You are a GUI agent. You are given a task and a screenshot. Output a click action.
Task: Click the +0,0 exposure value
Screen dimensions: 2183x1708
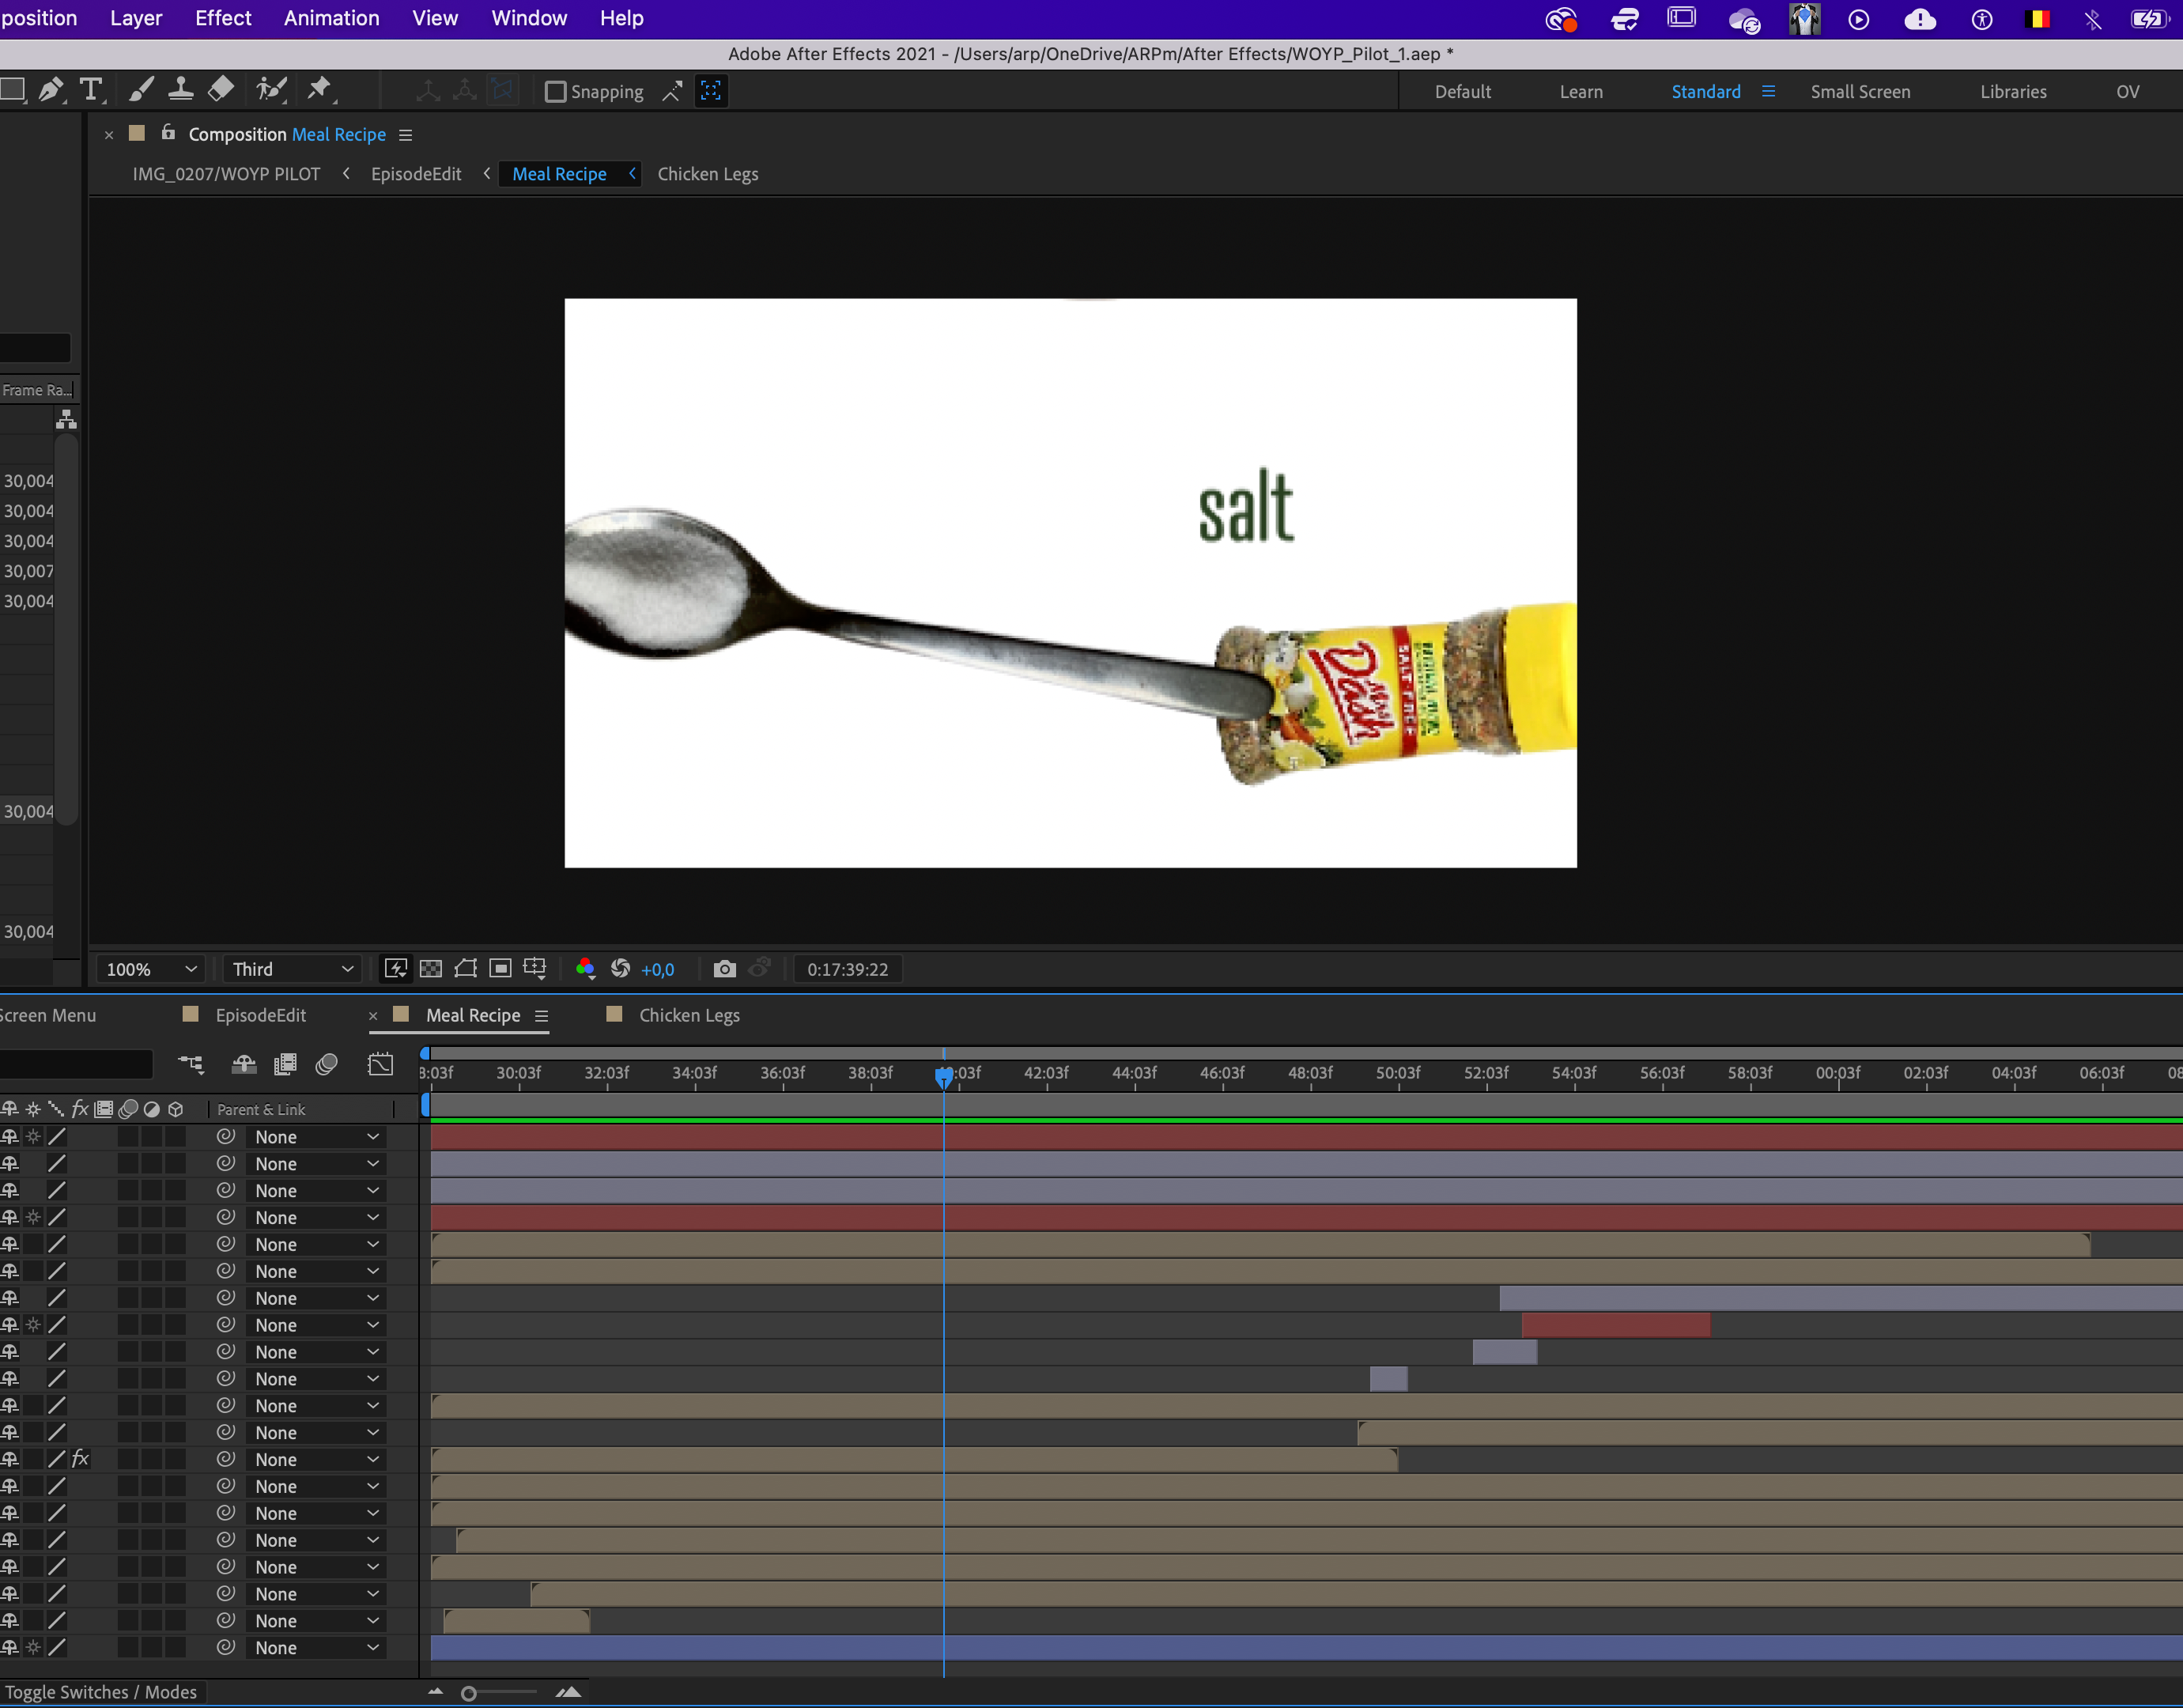point(658,970)
